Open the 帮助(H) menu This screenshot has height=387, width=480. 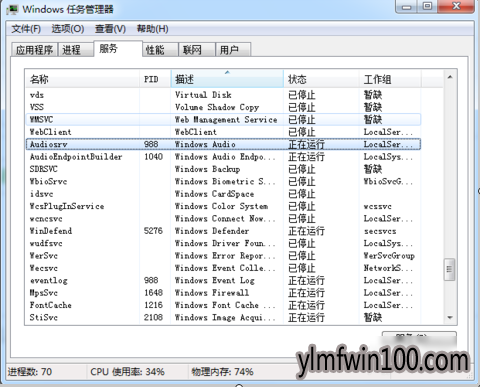pyautogui.click(x=153, y=29)
